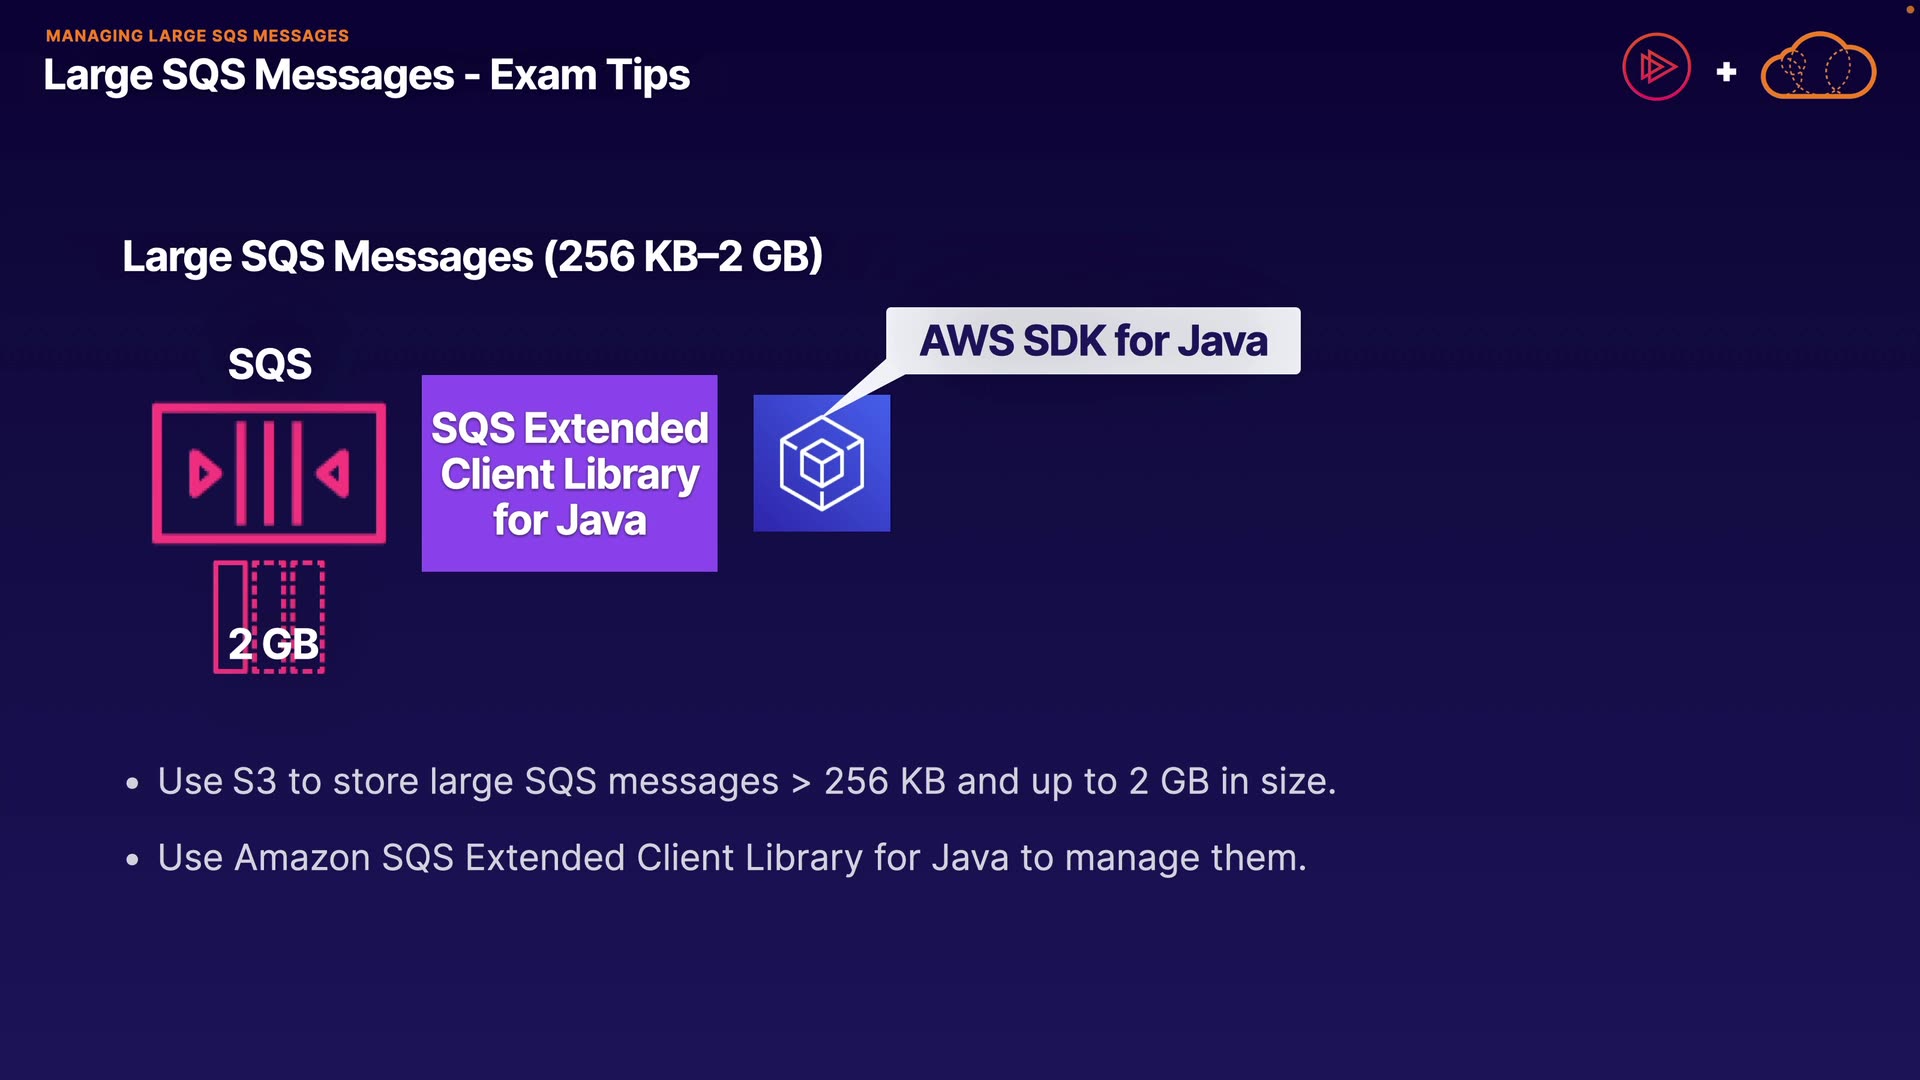
Task: Click the bullet dot before "Use S3"
Action: point(132,784)
